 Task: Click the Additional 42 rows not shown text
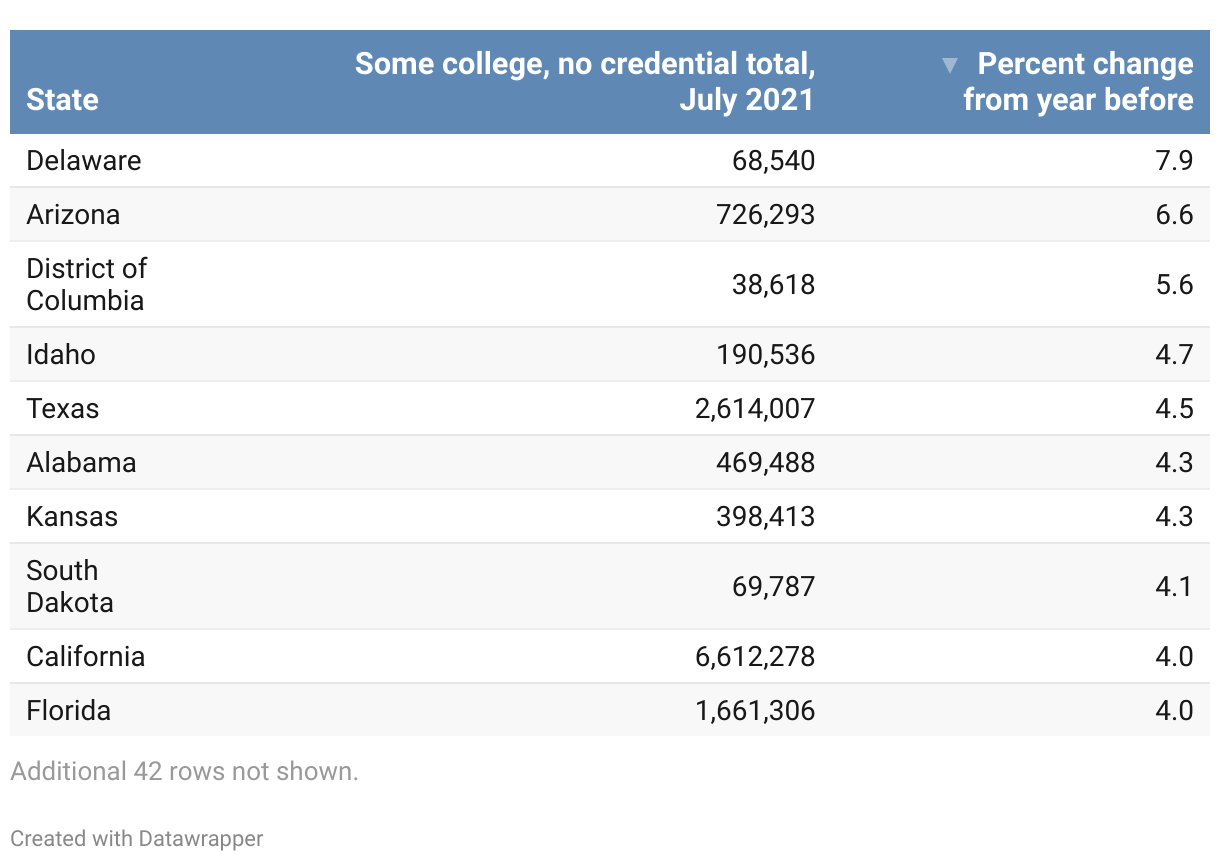point(184,772)
